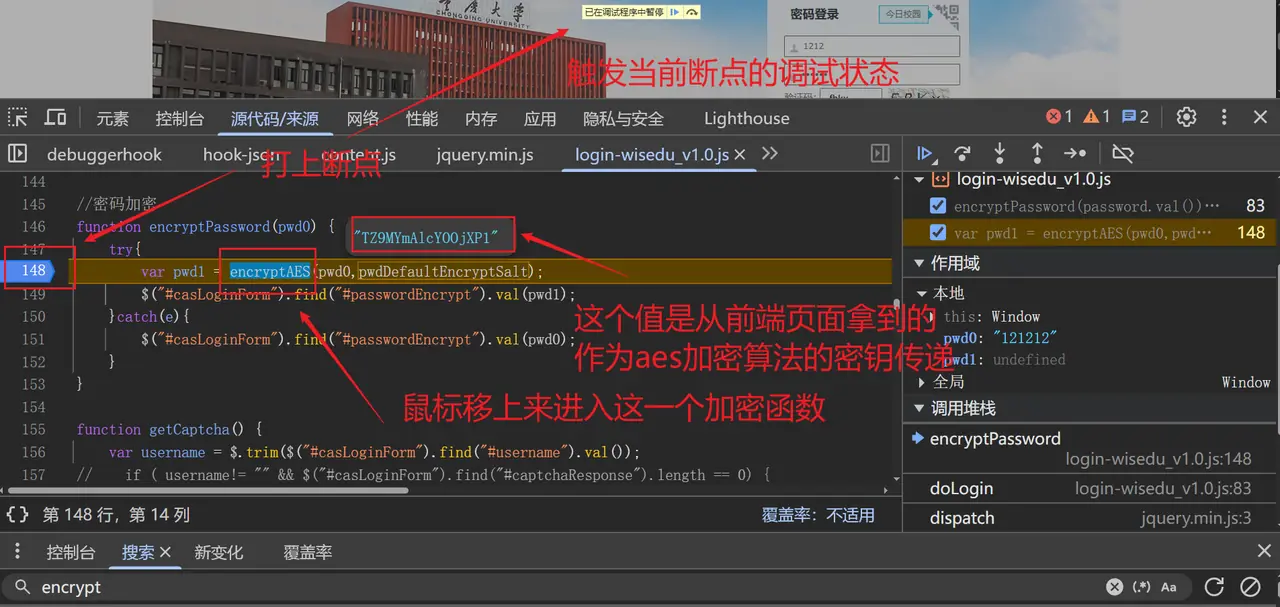The width and height of the screenshot is (1280, 607).
Task: Select doLogin in the call stack
Action: [961, 488]
